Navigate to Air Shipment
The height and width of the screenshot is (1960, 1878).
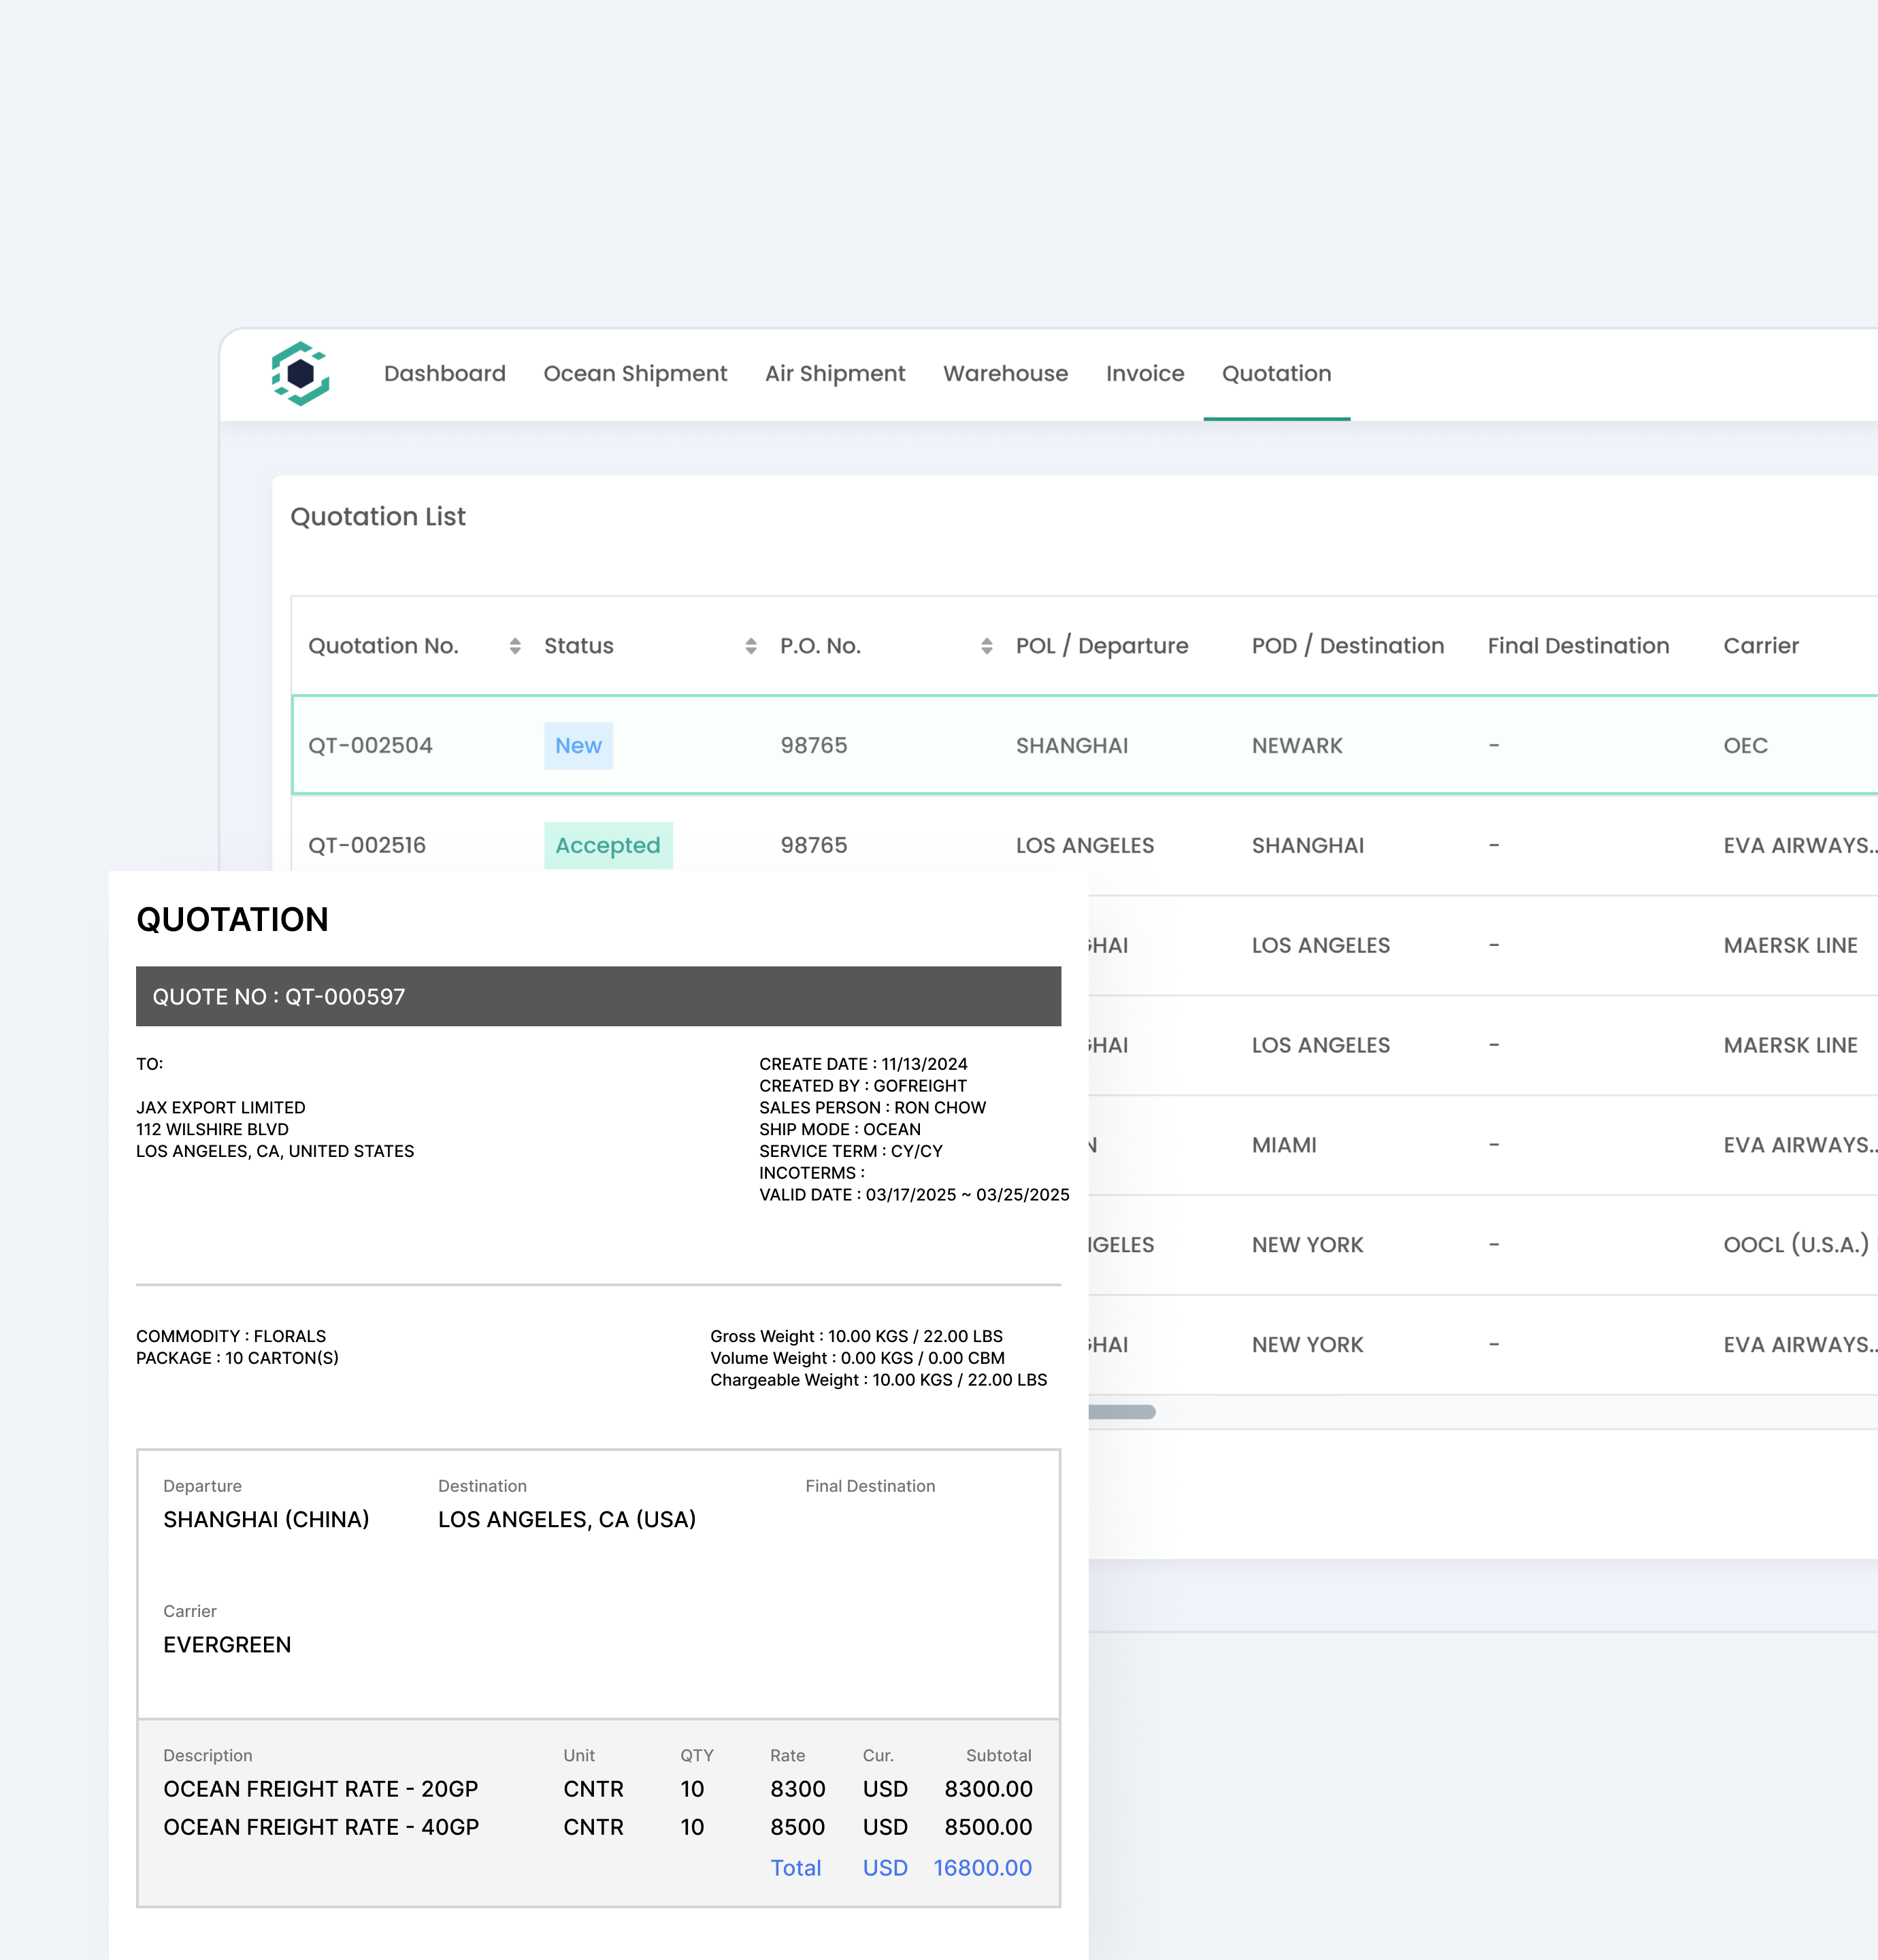click(835, 373)
